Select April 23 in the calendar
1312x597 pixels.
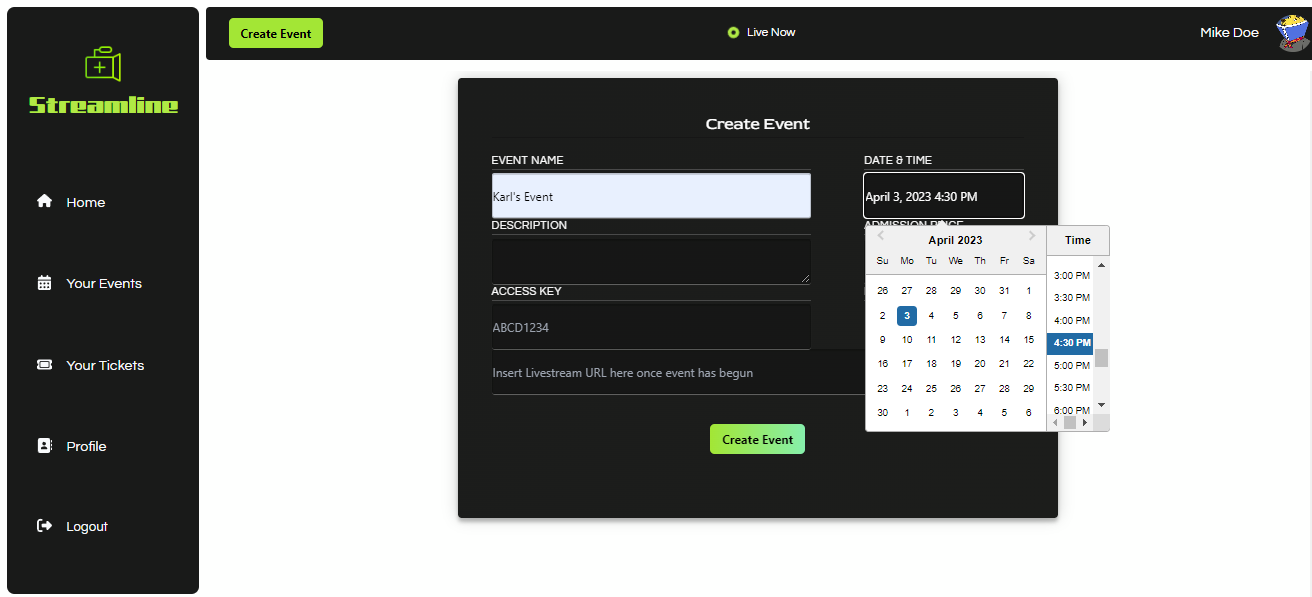point(882,388)
